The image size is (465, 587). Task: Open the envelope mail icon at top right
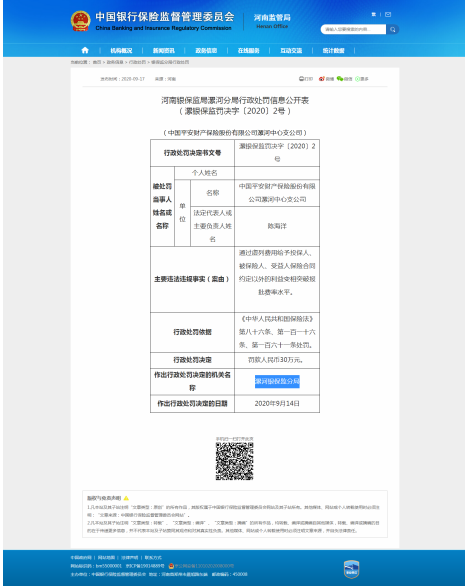coord(388,15)
